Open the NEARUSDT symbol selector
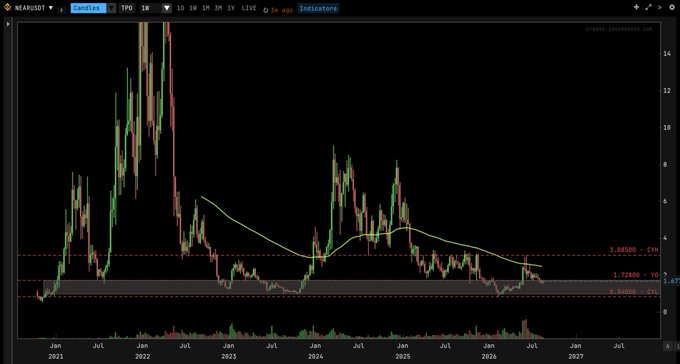680x364 pixels. [x=34, y=8]
